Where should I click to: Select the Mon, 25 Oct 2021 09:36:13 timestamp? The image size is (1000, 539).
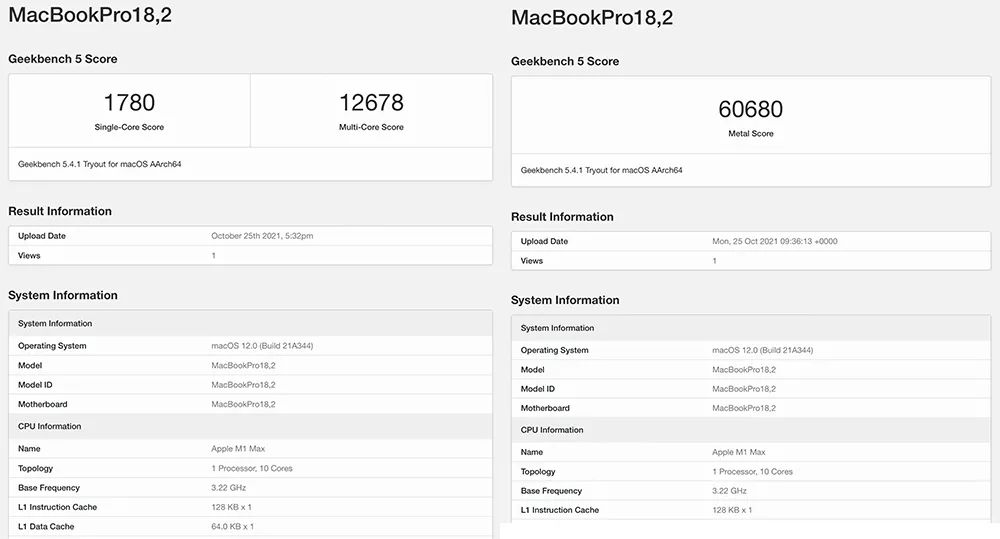(774, 241)
